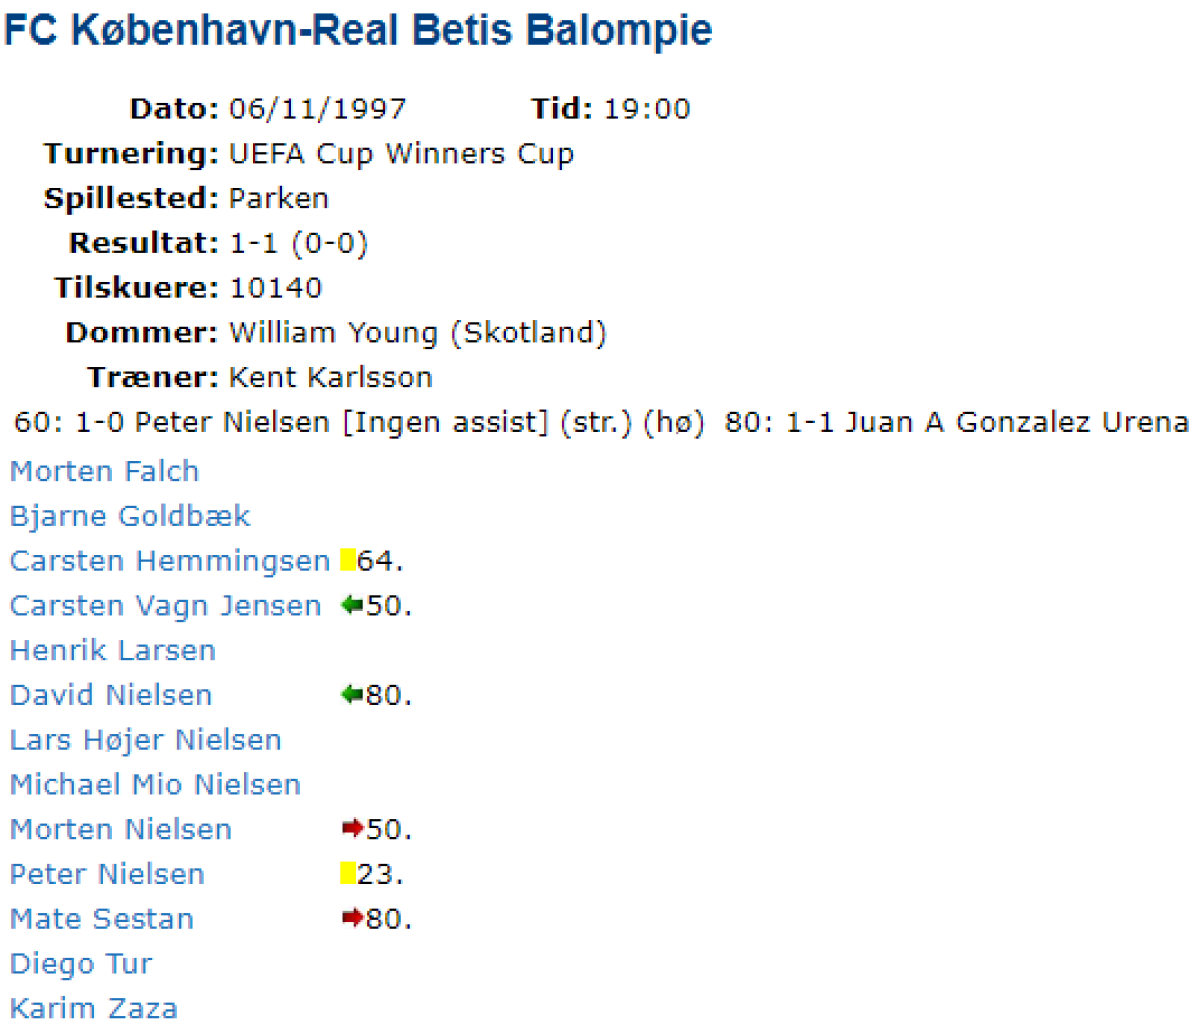This screenshot has width=1200, height=1025.
Task: Click the Diego Tur link
Action: [81, 963]
